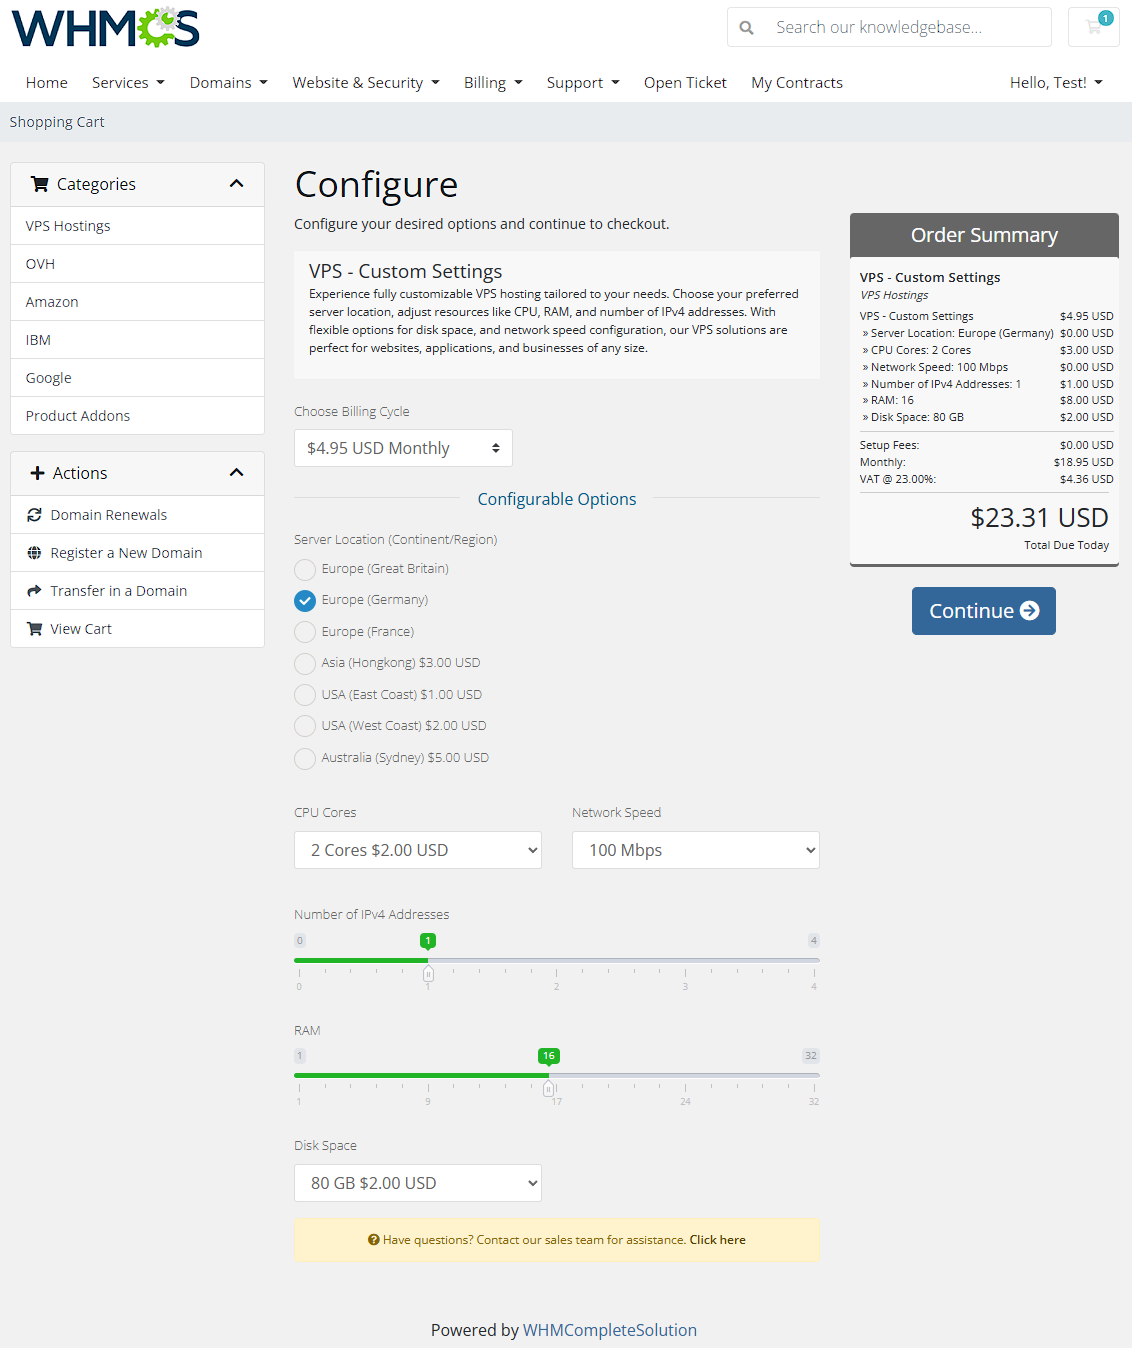Open the Disk Space selection dropdown
Image resolution: width=1132 pixels, height=1348 pixels.
click(417, 1183)
